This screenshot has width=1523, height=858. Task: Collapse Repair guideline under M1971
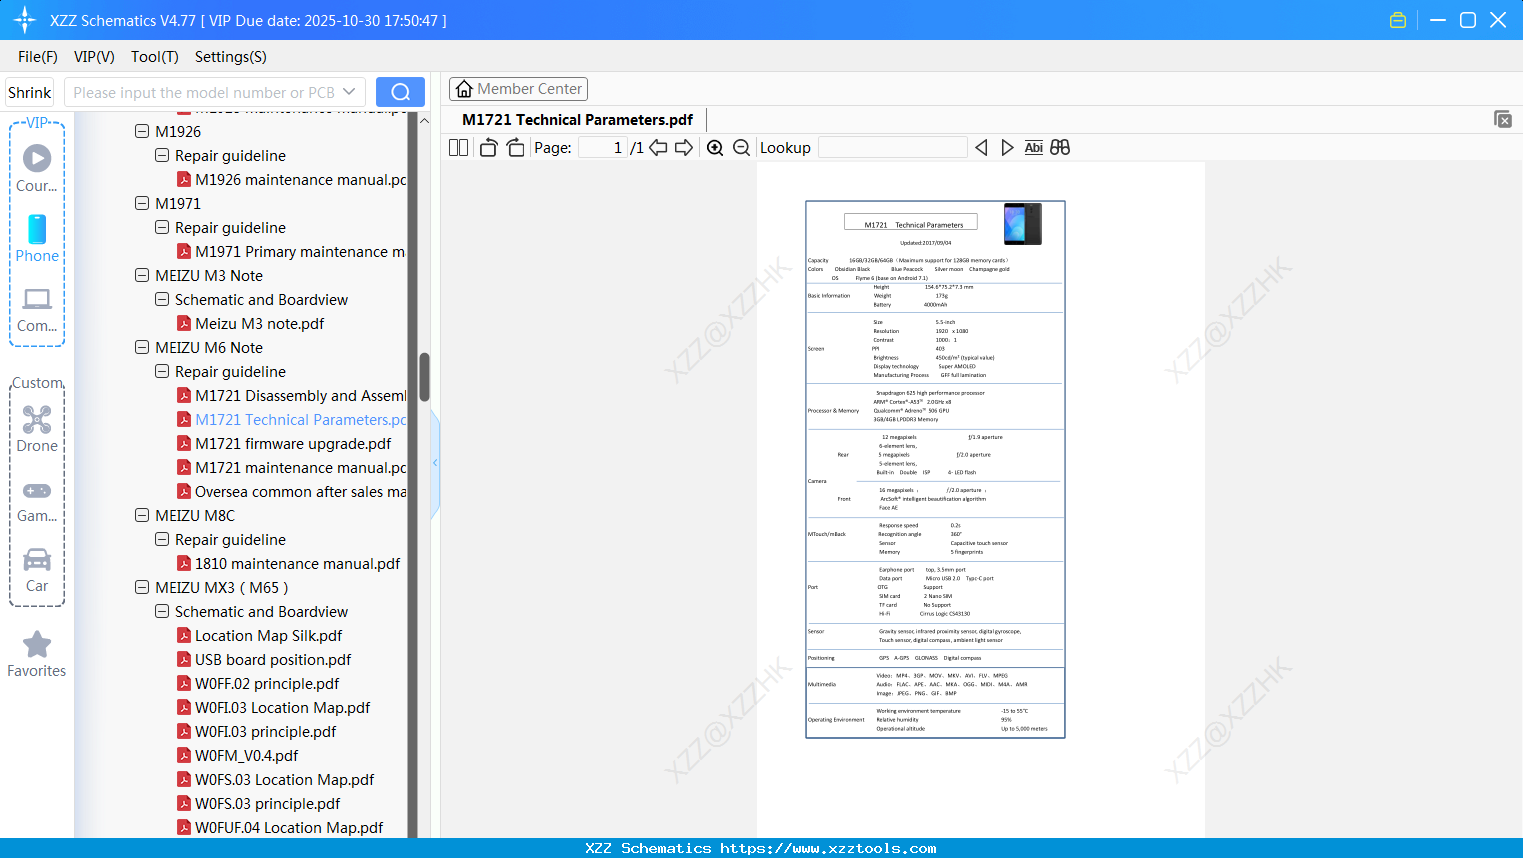[162, 227]
